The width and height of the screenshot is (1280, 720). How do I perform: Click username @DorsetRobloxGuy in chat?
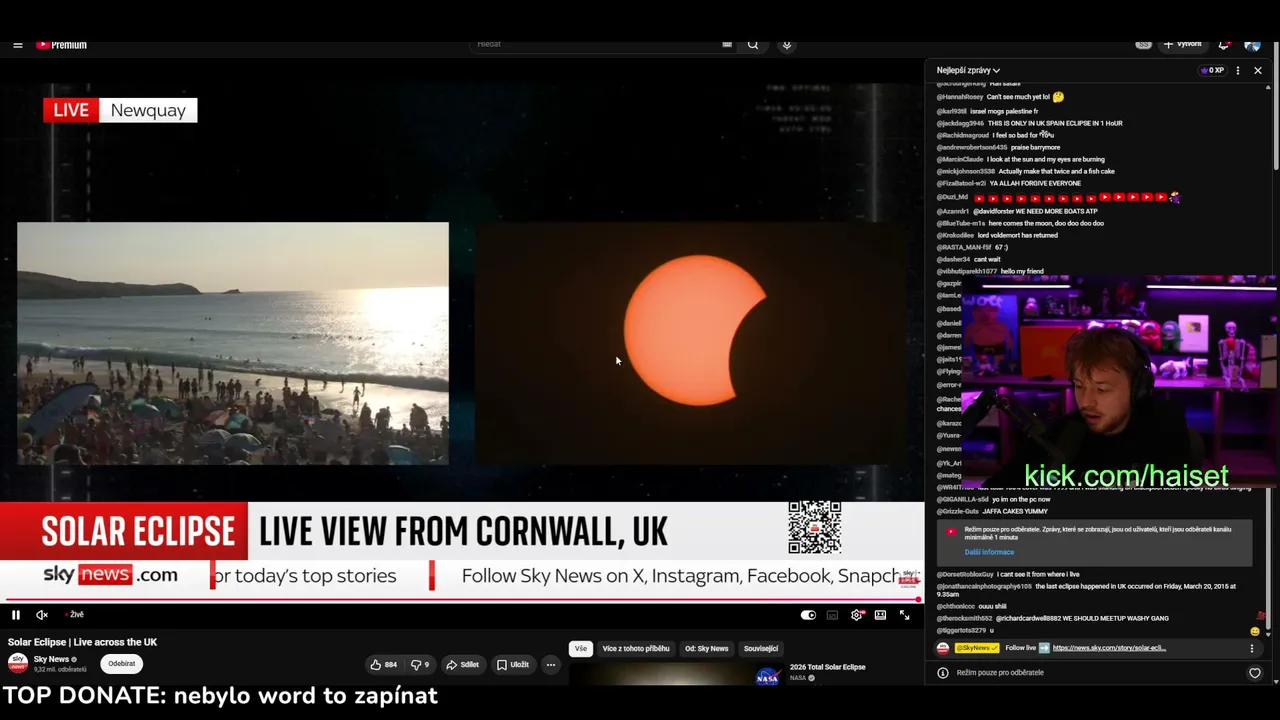[965, 575]
